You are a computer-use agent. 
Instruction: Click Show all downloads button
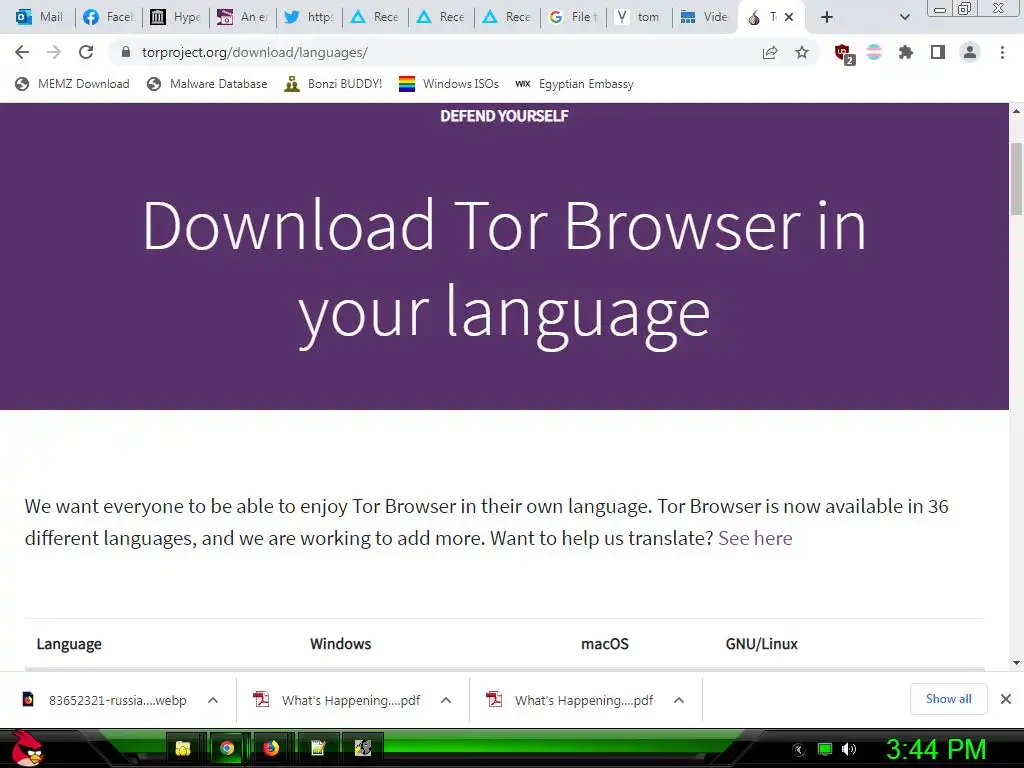[x=948, y=699]
